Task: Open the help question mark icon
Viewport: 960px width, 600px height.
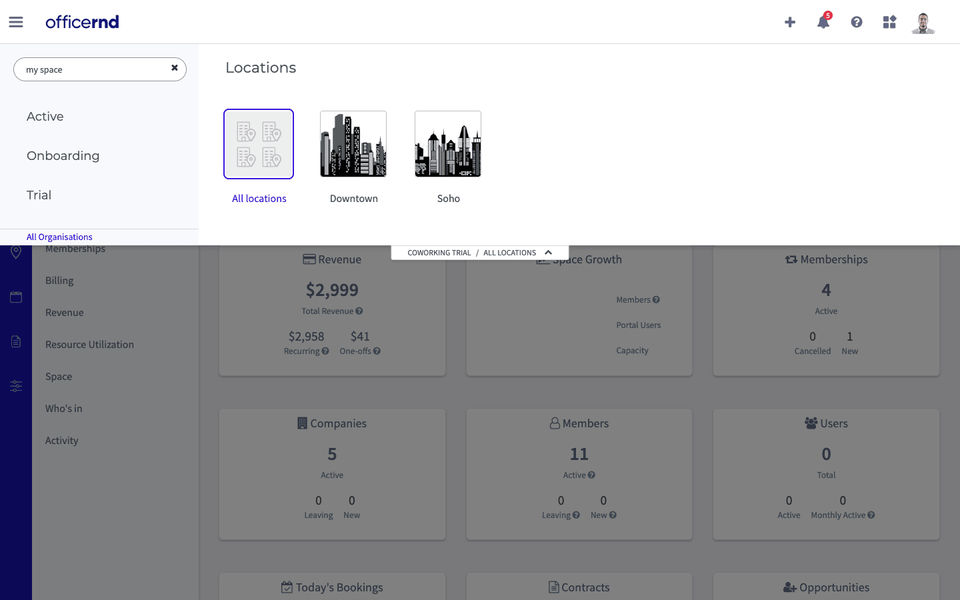Action: pyautogui.click(x=857, y=22)
